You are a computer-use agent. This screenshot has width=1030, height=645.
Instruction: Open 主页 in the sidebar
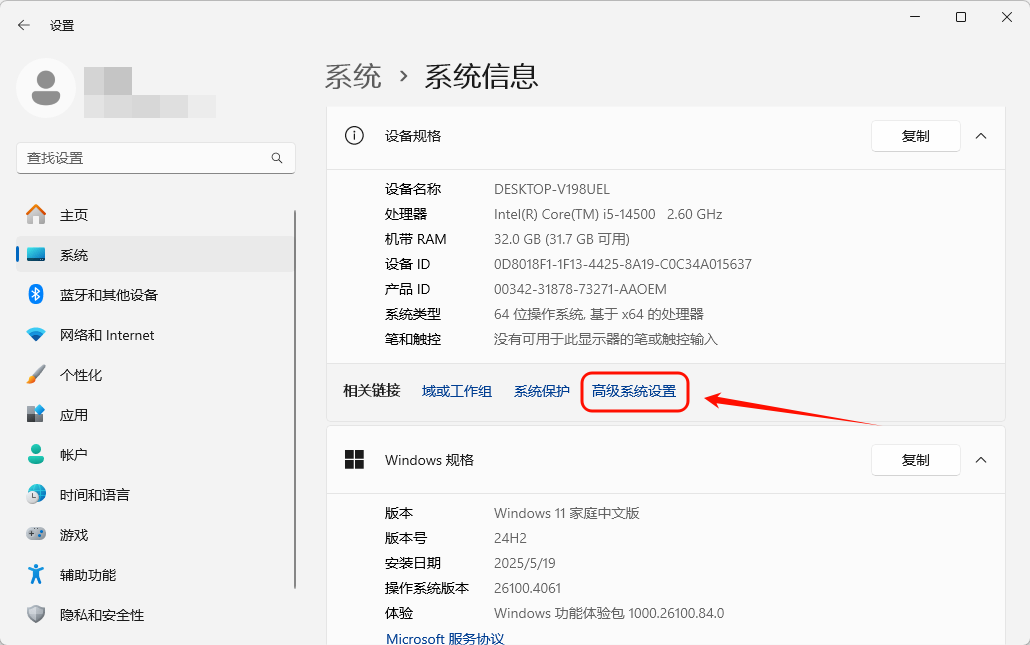155,215
